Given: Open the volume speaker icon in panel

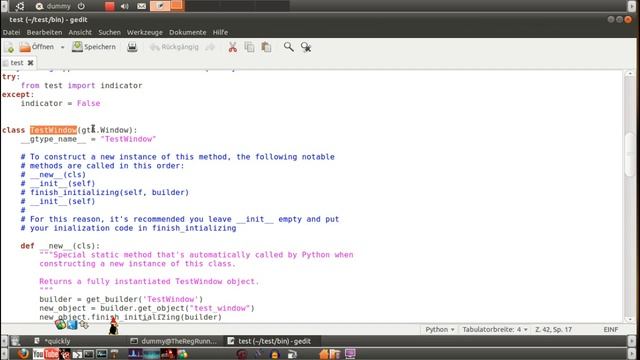Looking at the screenshot, I should pyautogui.click(x=125, y=6).
